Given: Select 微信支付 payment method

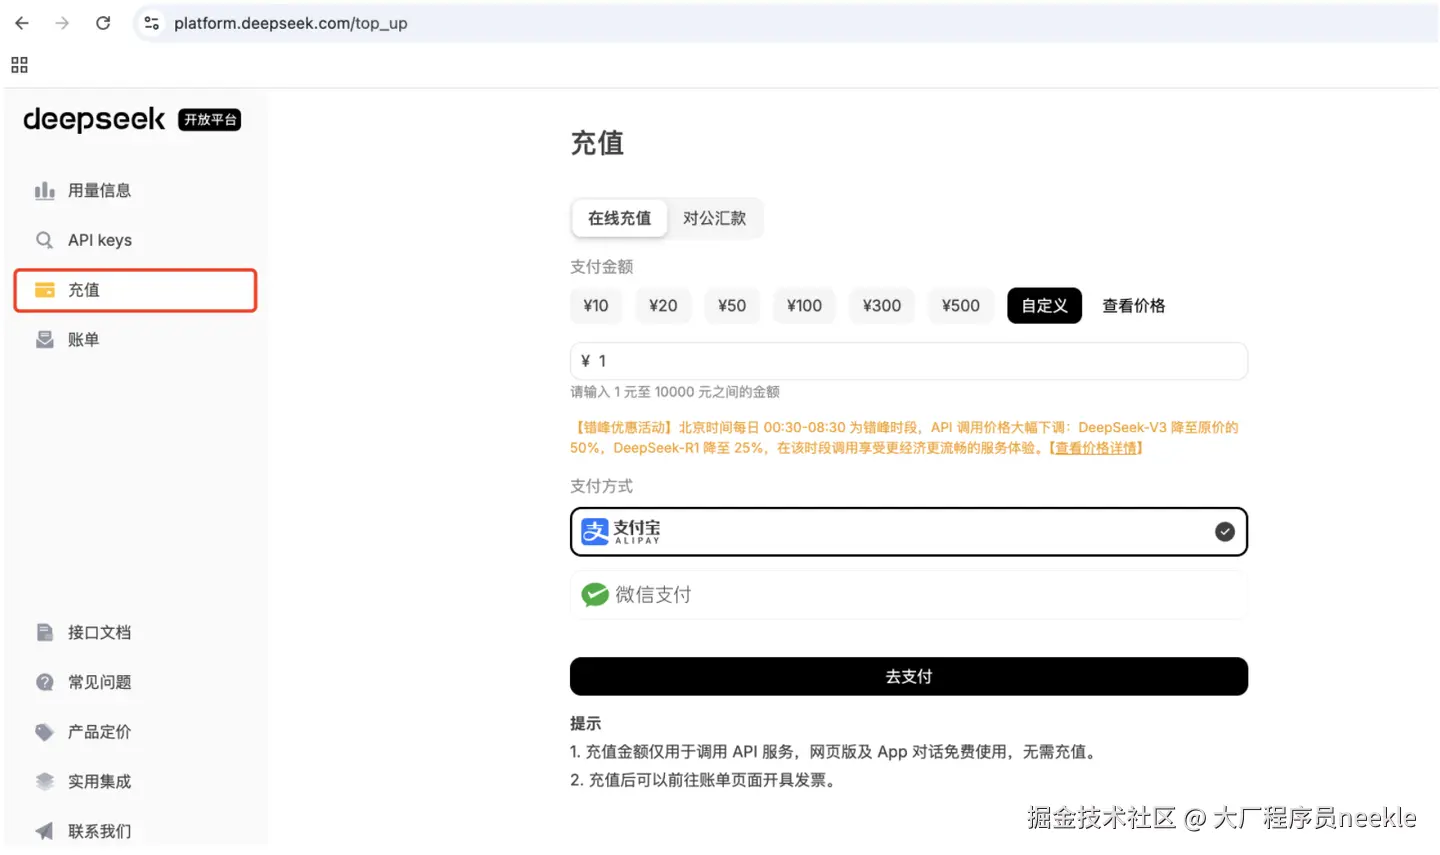Looking at the screenshot, I should point(909,595).
